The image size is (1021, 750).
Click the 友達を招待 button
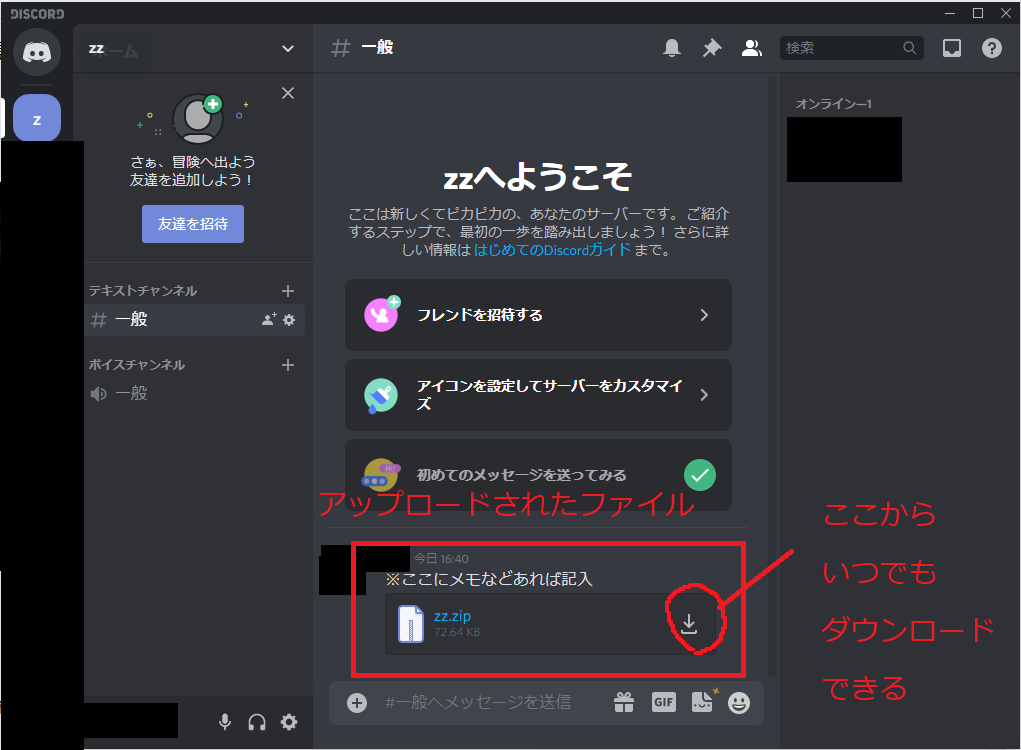click(193, 224)
